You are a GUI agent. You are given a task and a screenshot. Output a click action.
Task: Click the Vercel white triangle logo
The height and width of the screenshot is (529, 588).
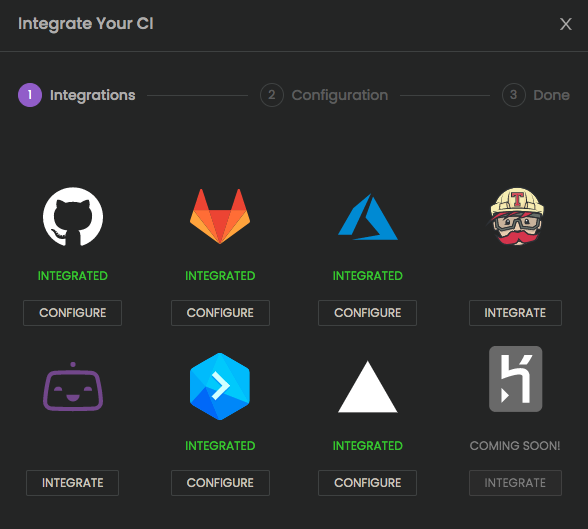point(368,387)
